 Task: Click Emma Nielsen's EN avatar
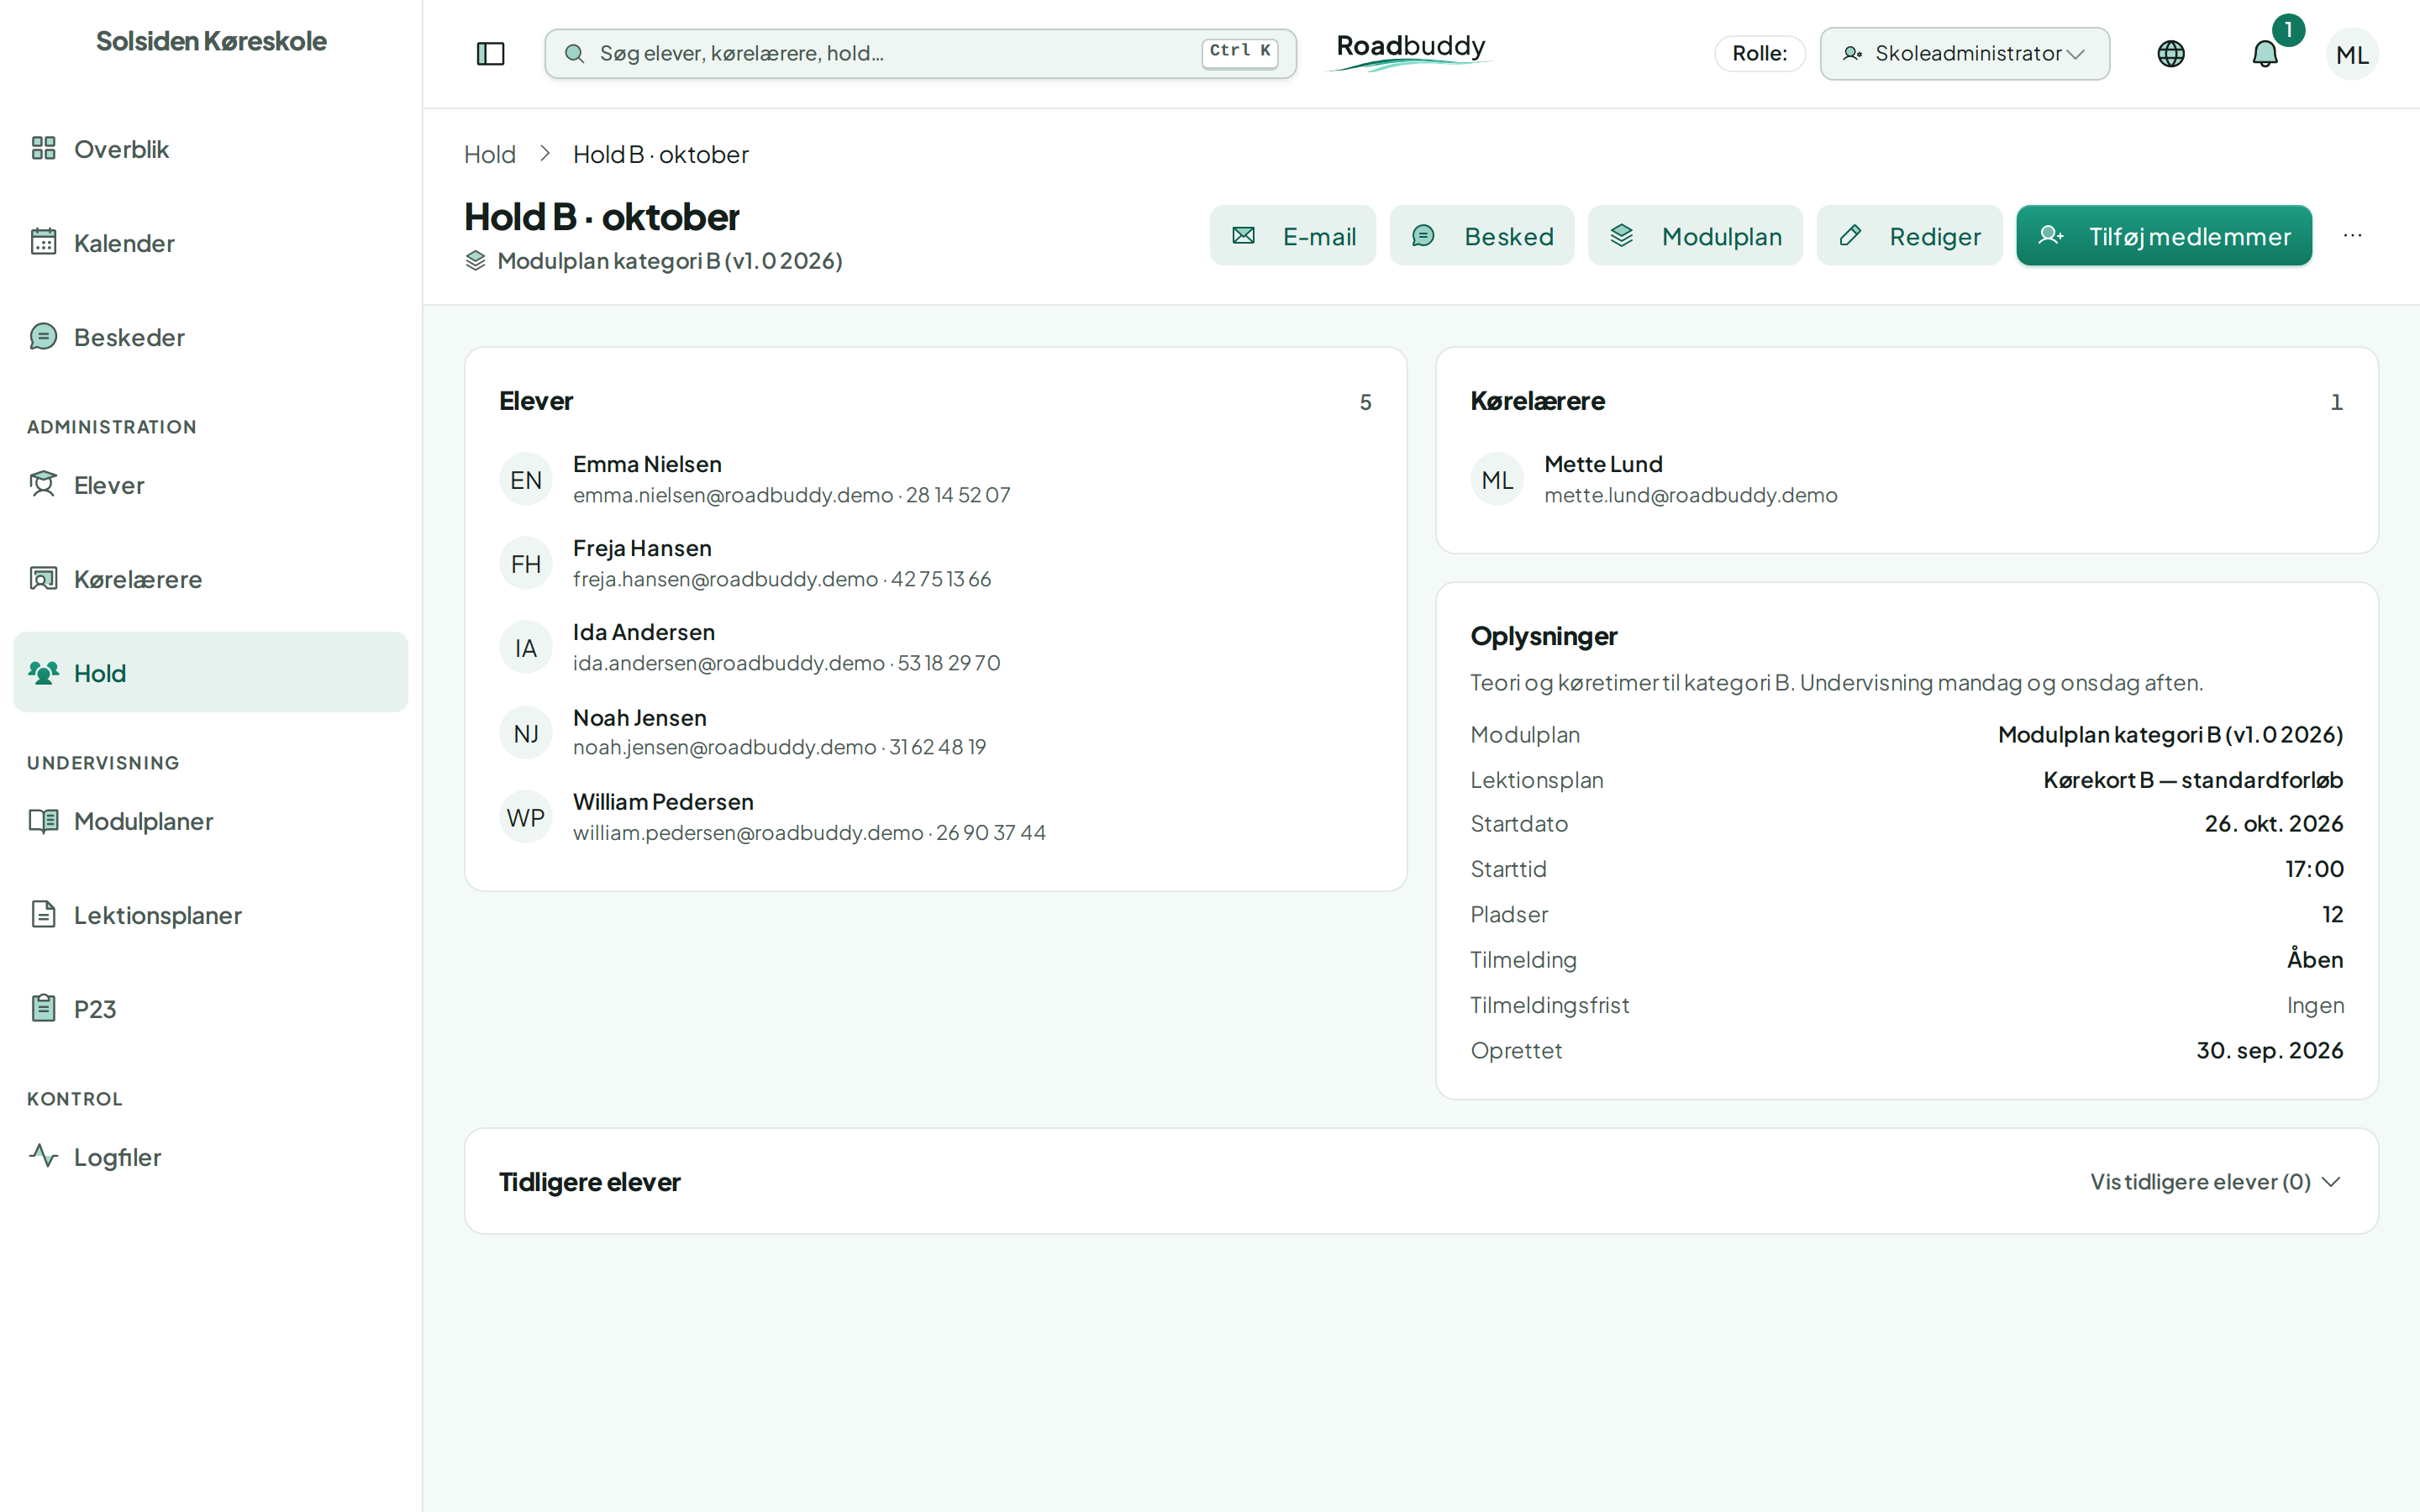point(526,480)
